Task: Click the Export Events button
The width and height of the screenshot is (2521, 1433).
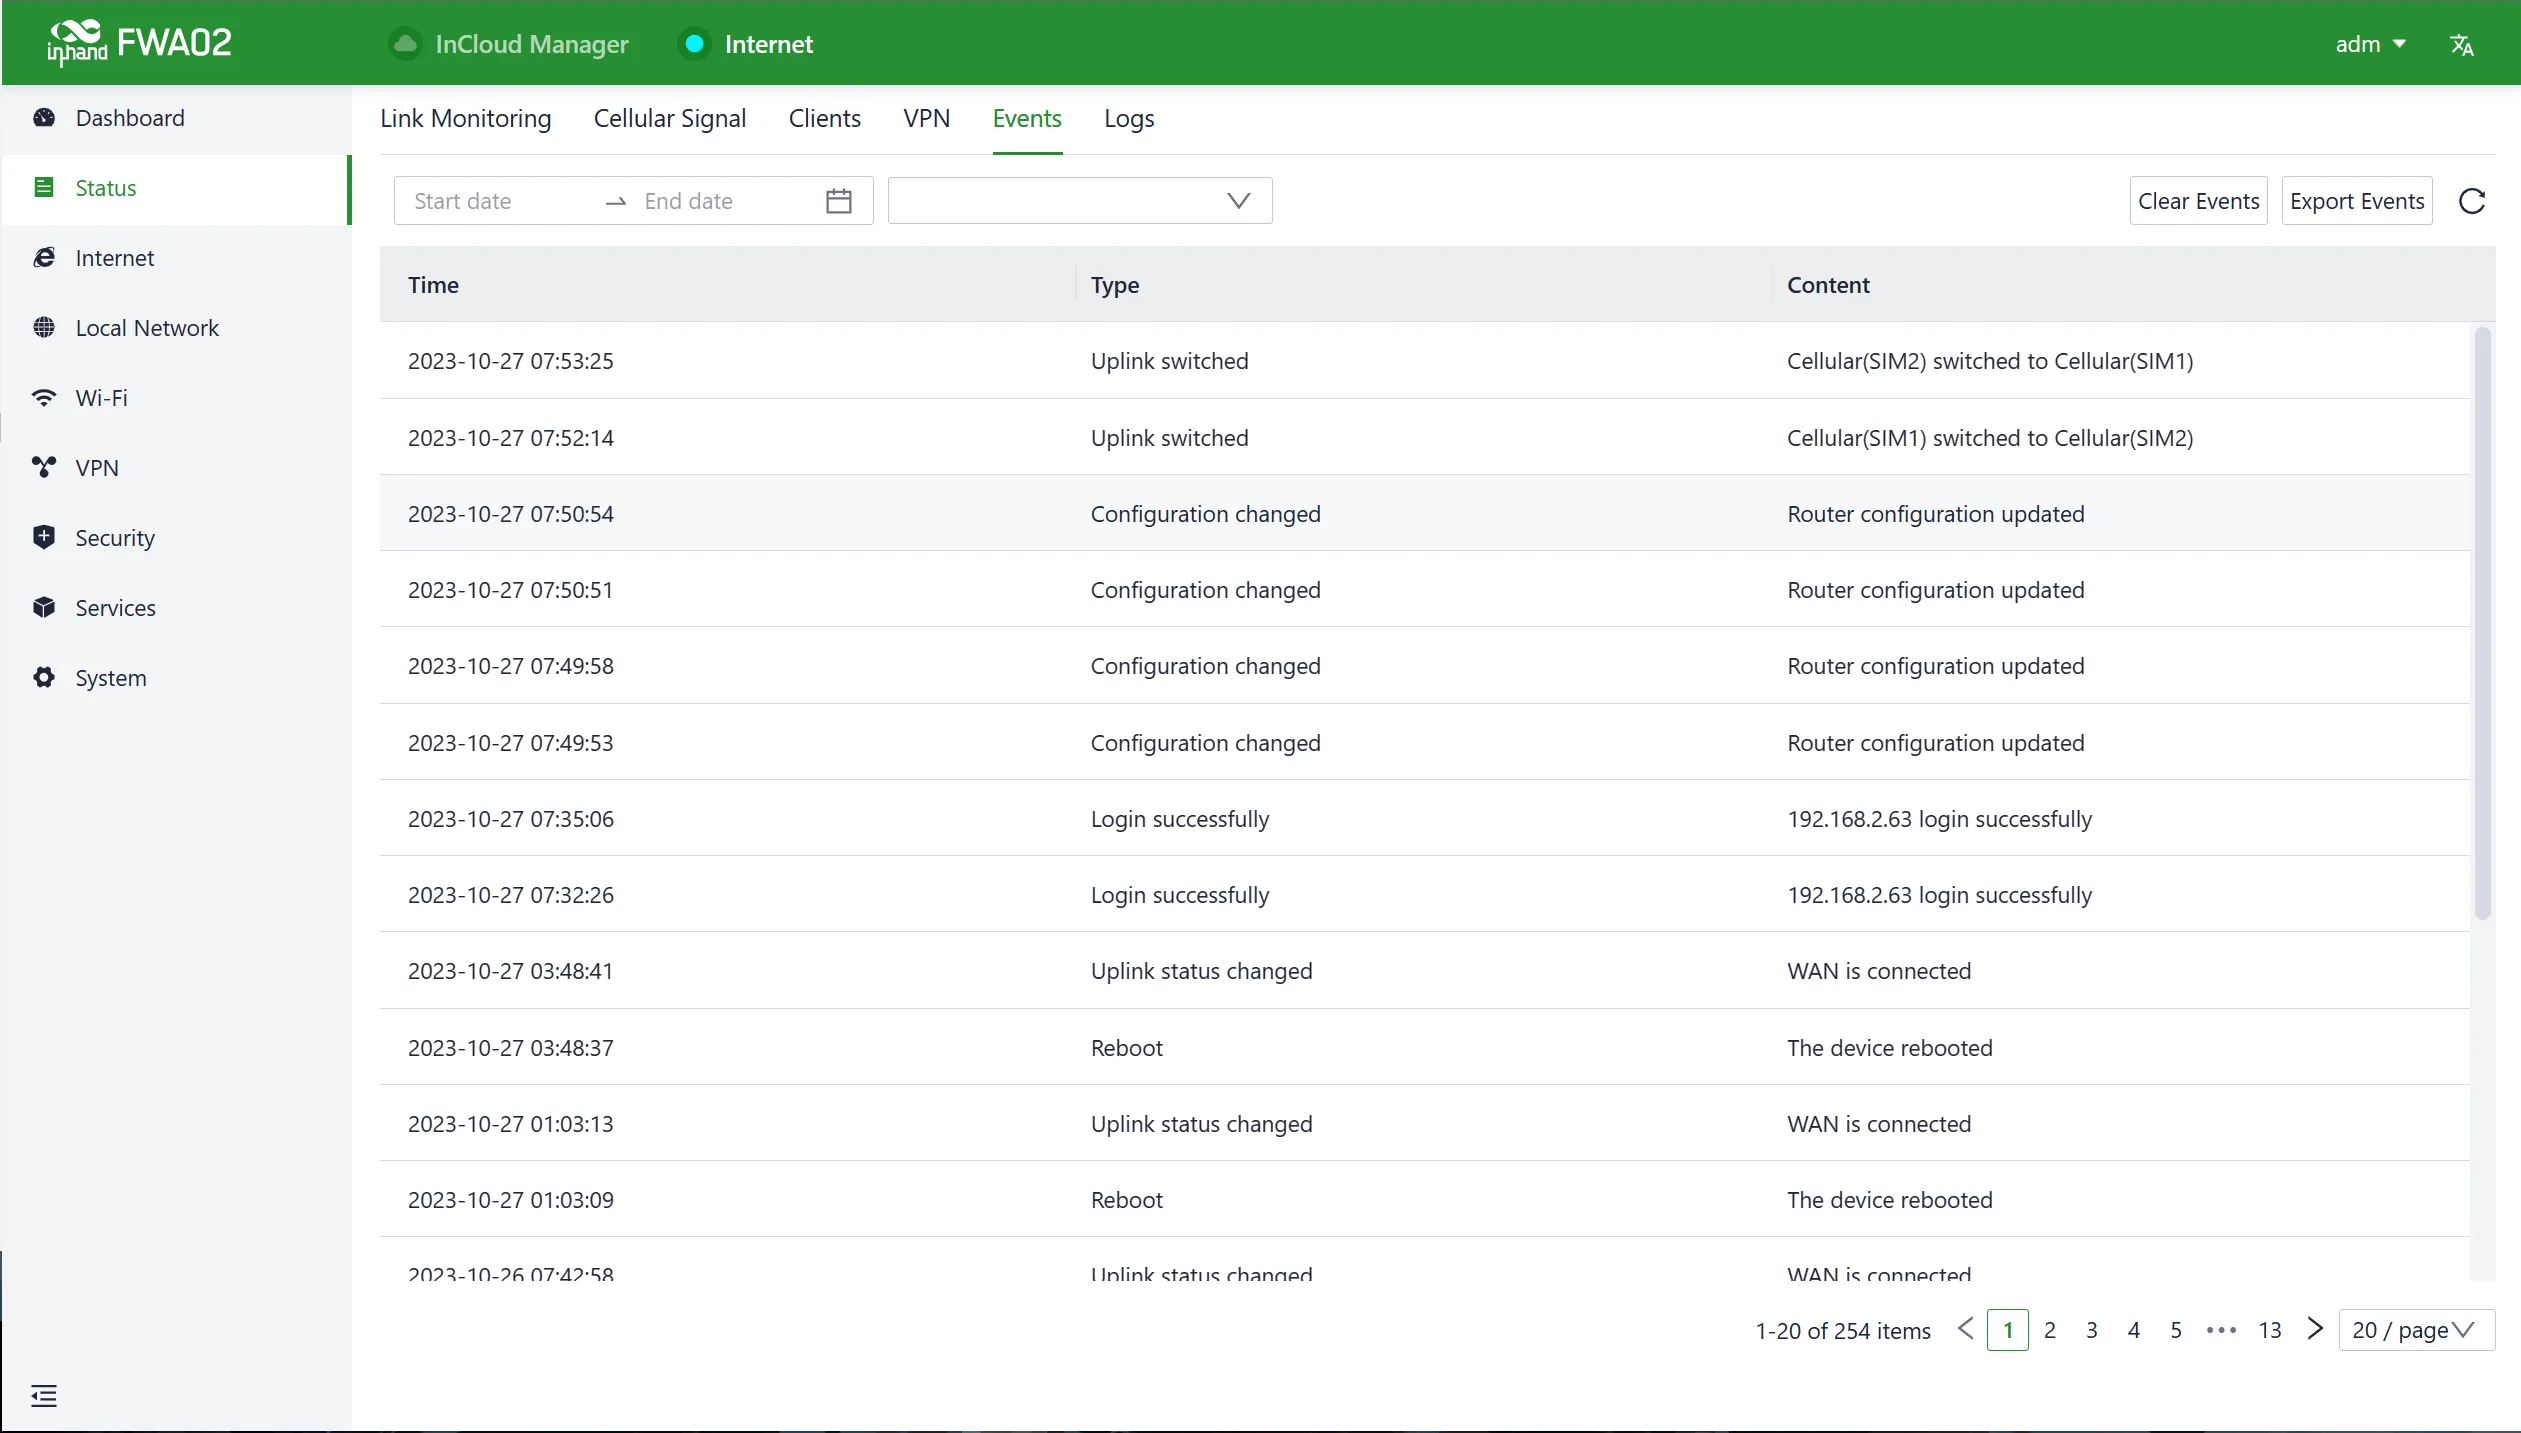Action: [2357, 201]
